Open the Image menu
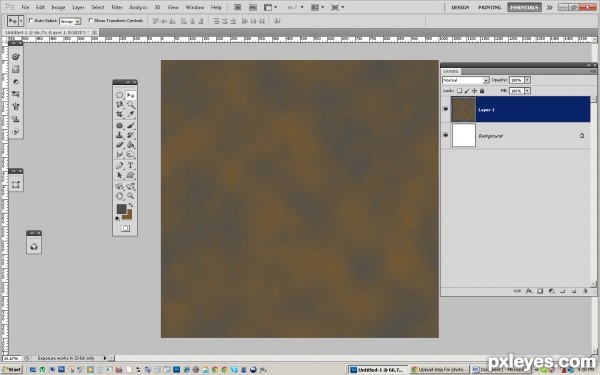 coord(58,7)
